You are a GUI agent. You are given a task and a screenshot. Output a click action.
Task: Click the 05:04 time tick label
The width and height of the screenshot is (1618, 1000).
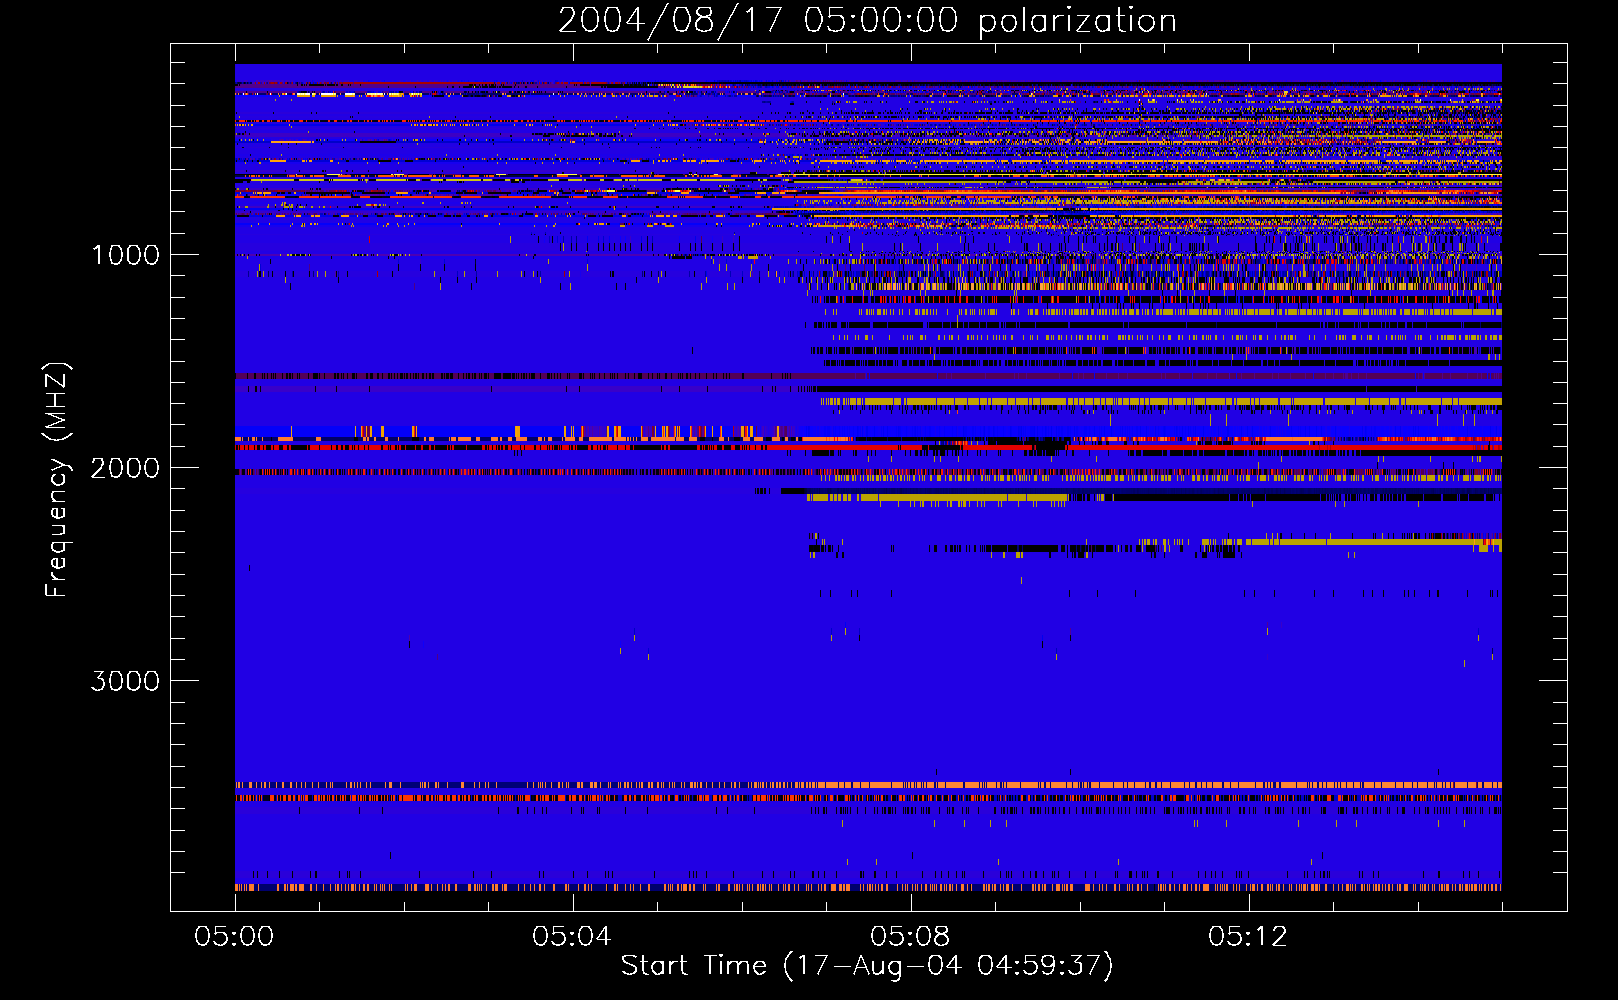tap(572, 936)
